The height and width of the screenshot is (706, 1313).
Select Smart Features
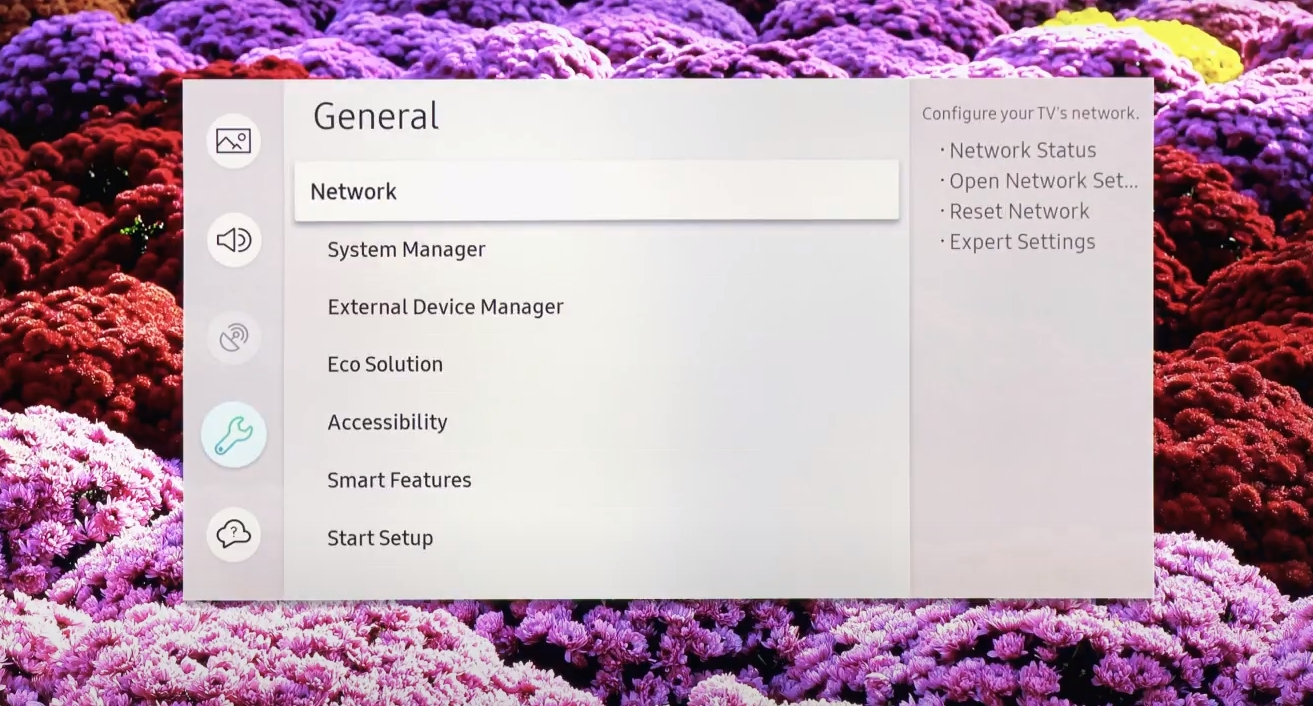coord(399,480)
